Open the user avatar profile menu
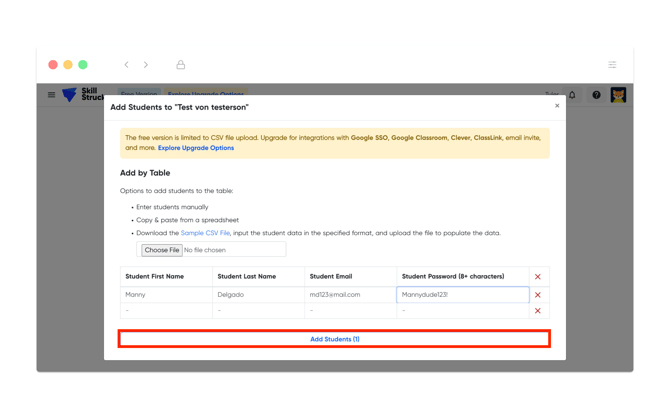Image resolution: width=670 pixels, height=418 pixels. (618, 95)
